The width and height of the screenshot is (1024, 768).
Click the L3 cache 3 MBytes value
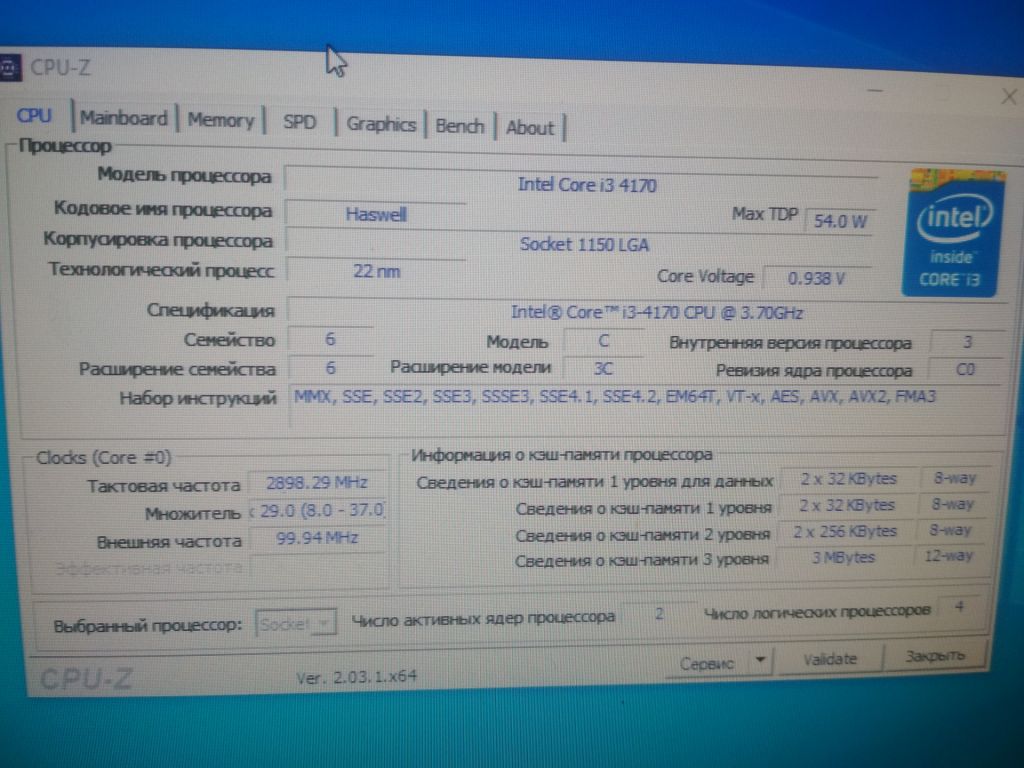(x=843, y=558)
